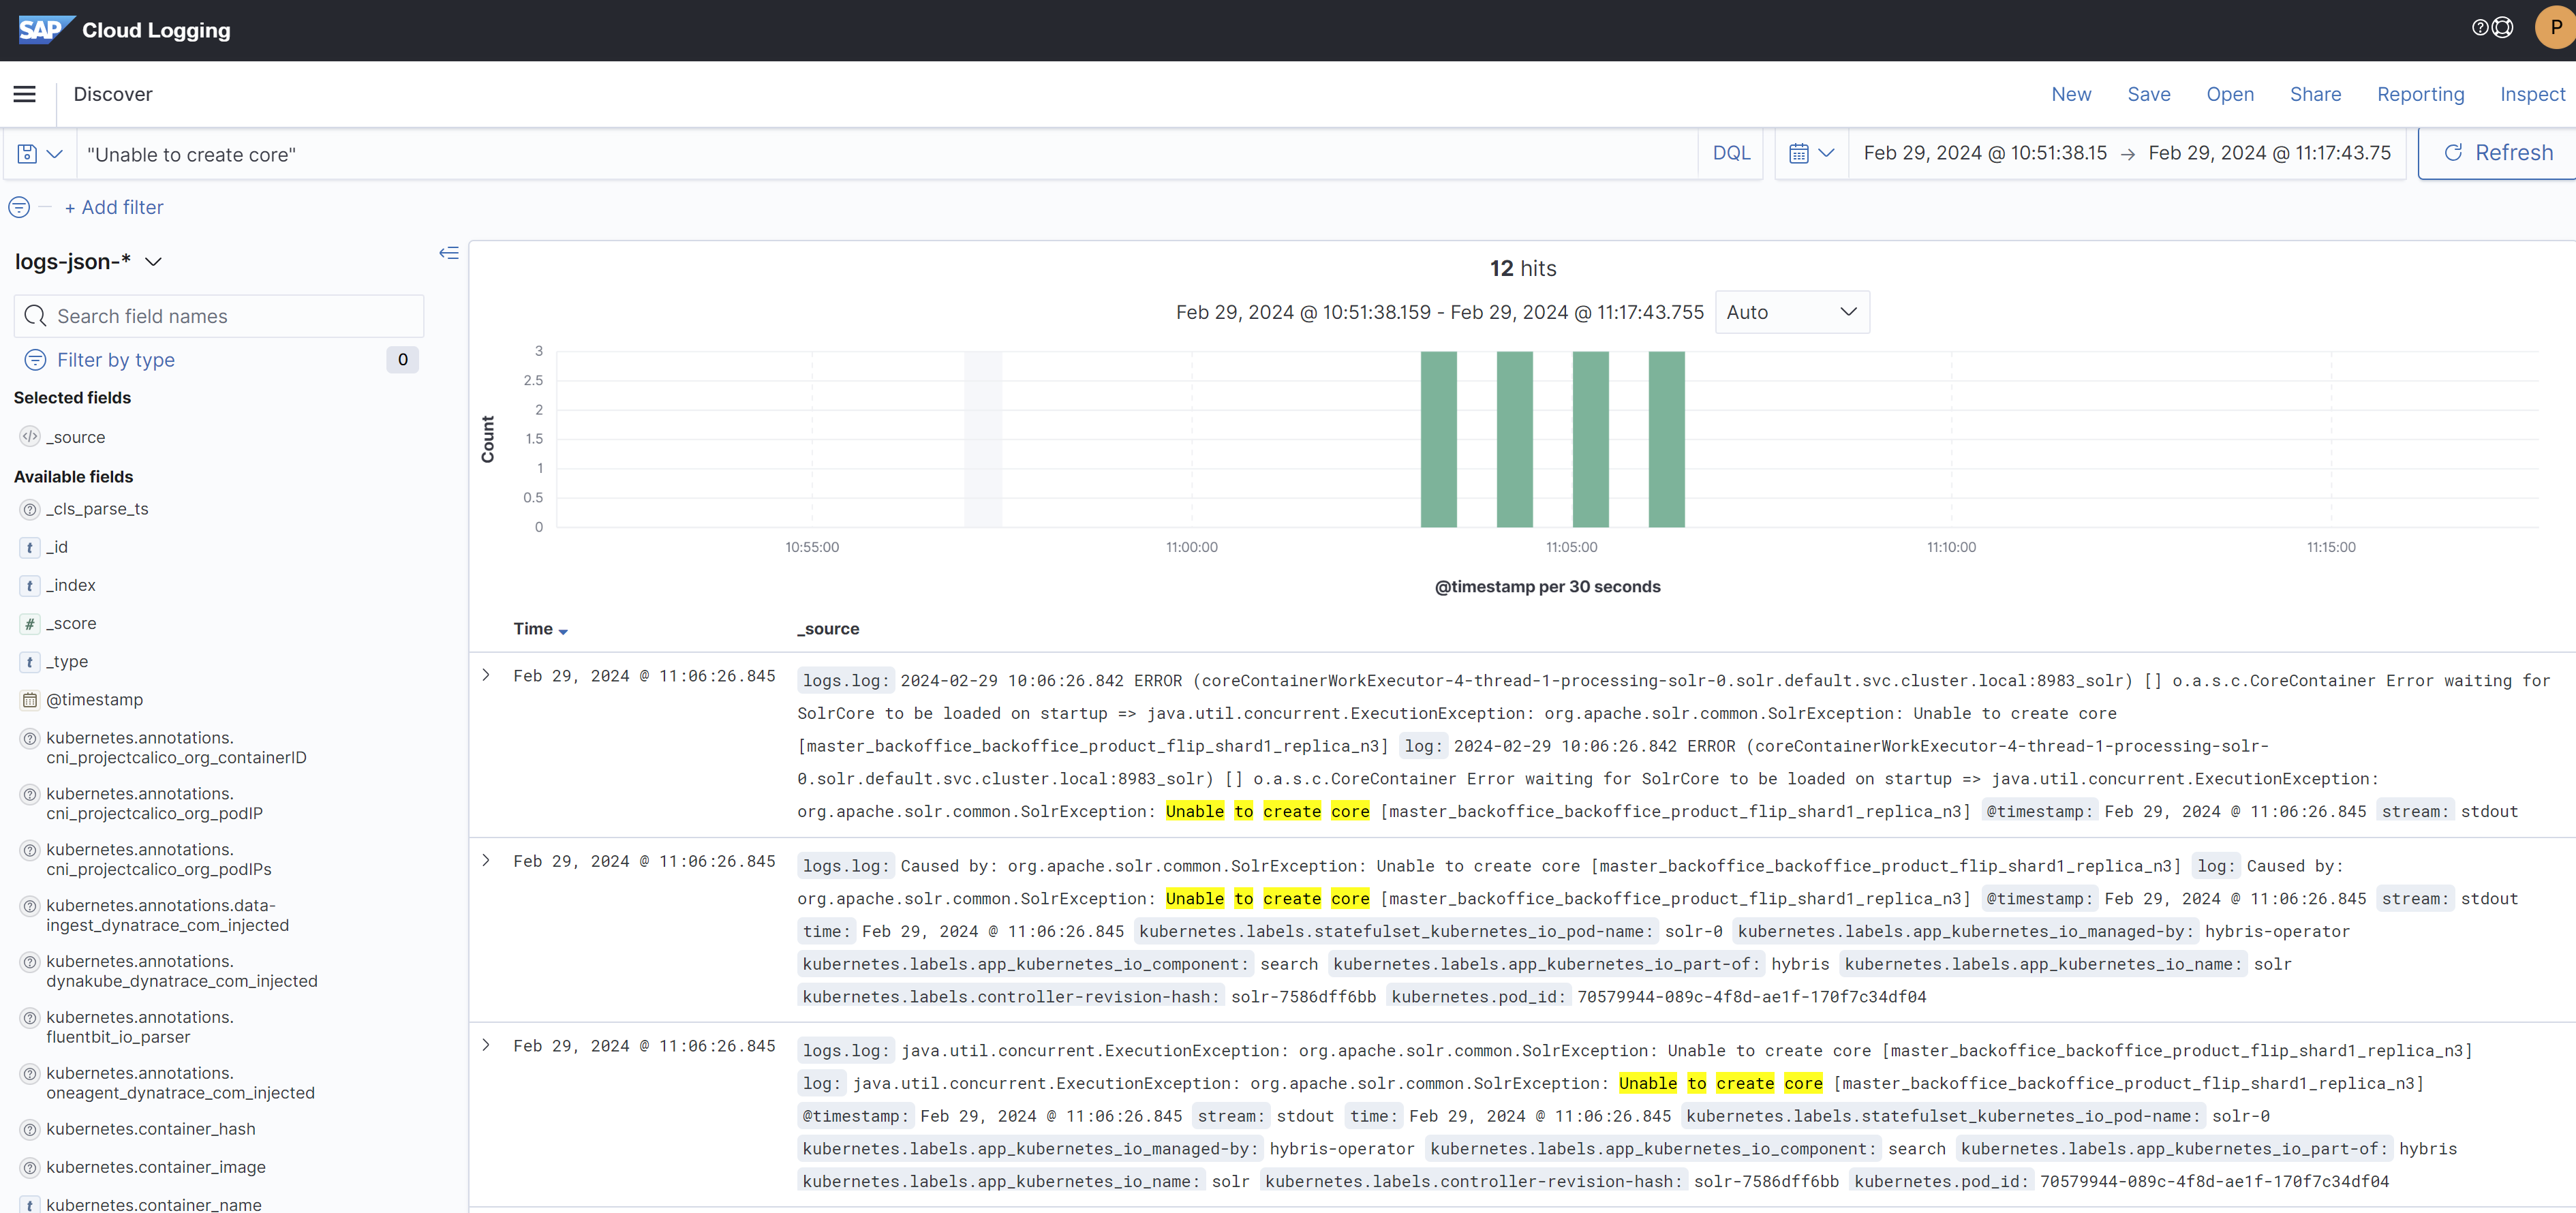Click the third green histogram bar

(1590, 439)
